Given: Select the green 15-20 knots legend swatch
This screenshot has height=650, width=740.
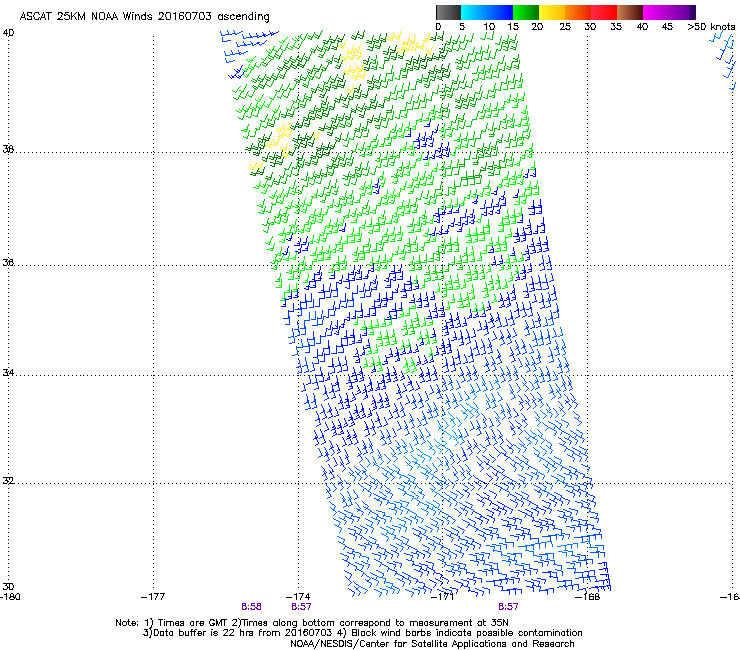Looking at the screenshot, I should coord(526,12).
